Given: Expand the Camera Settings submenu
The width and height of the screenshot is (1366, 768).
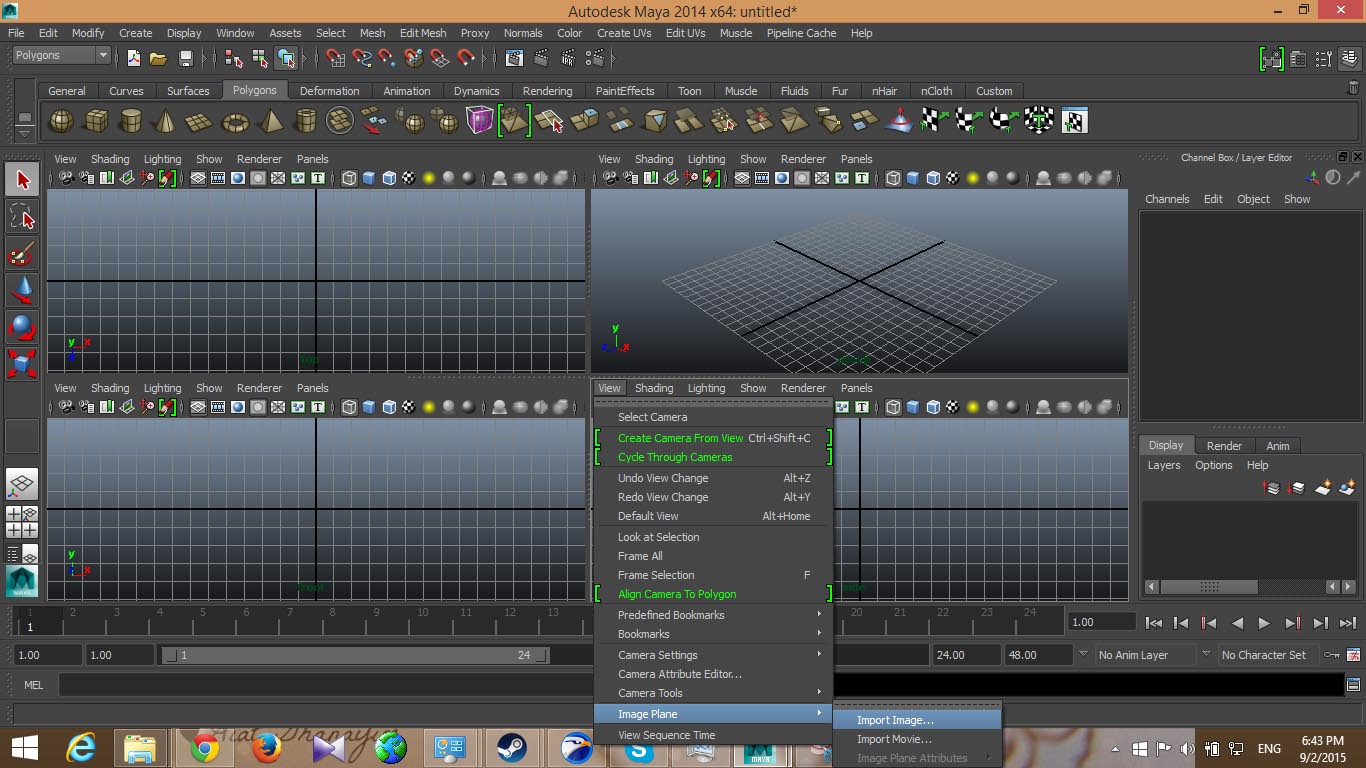Looking at the screenshot, I should pos(713,655).
